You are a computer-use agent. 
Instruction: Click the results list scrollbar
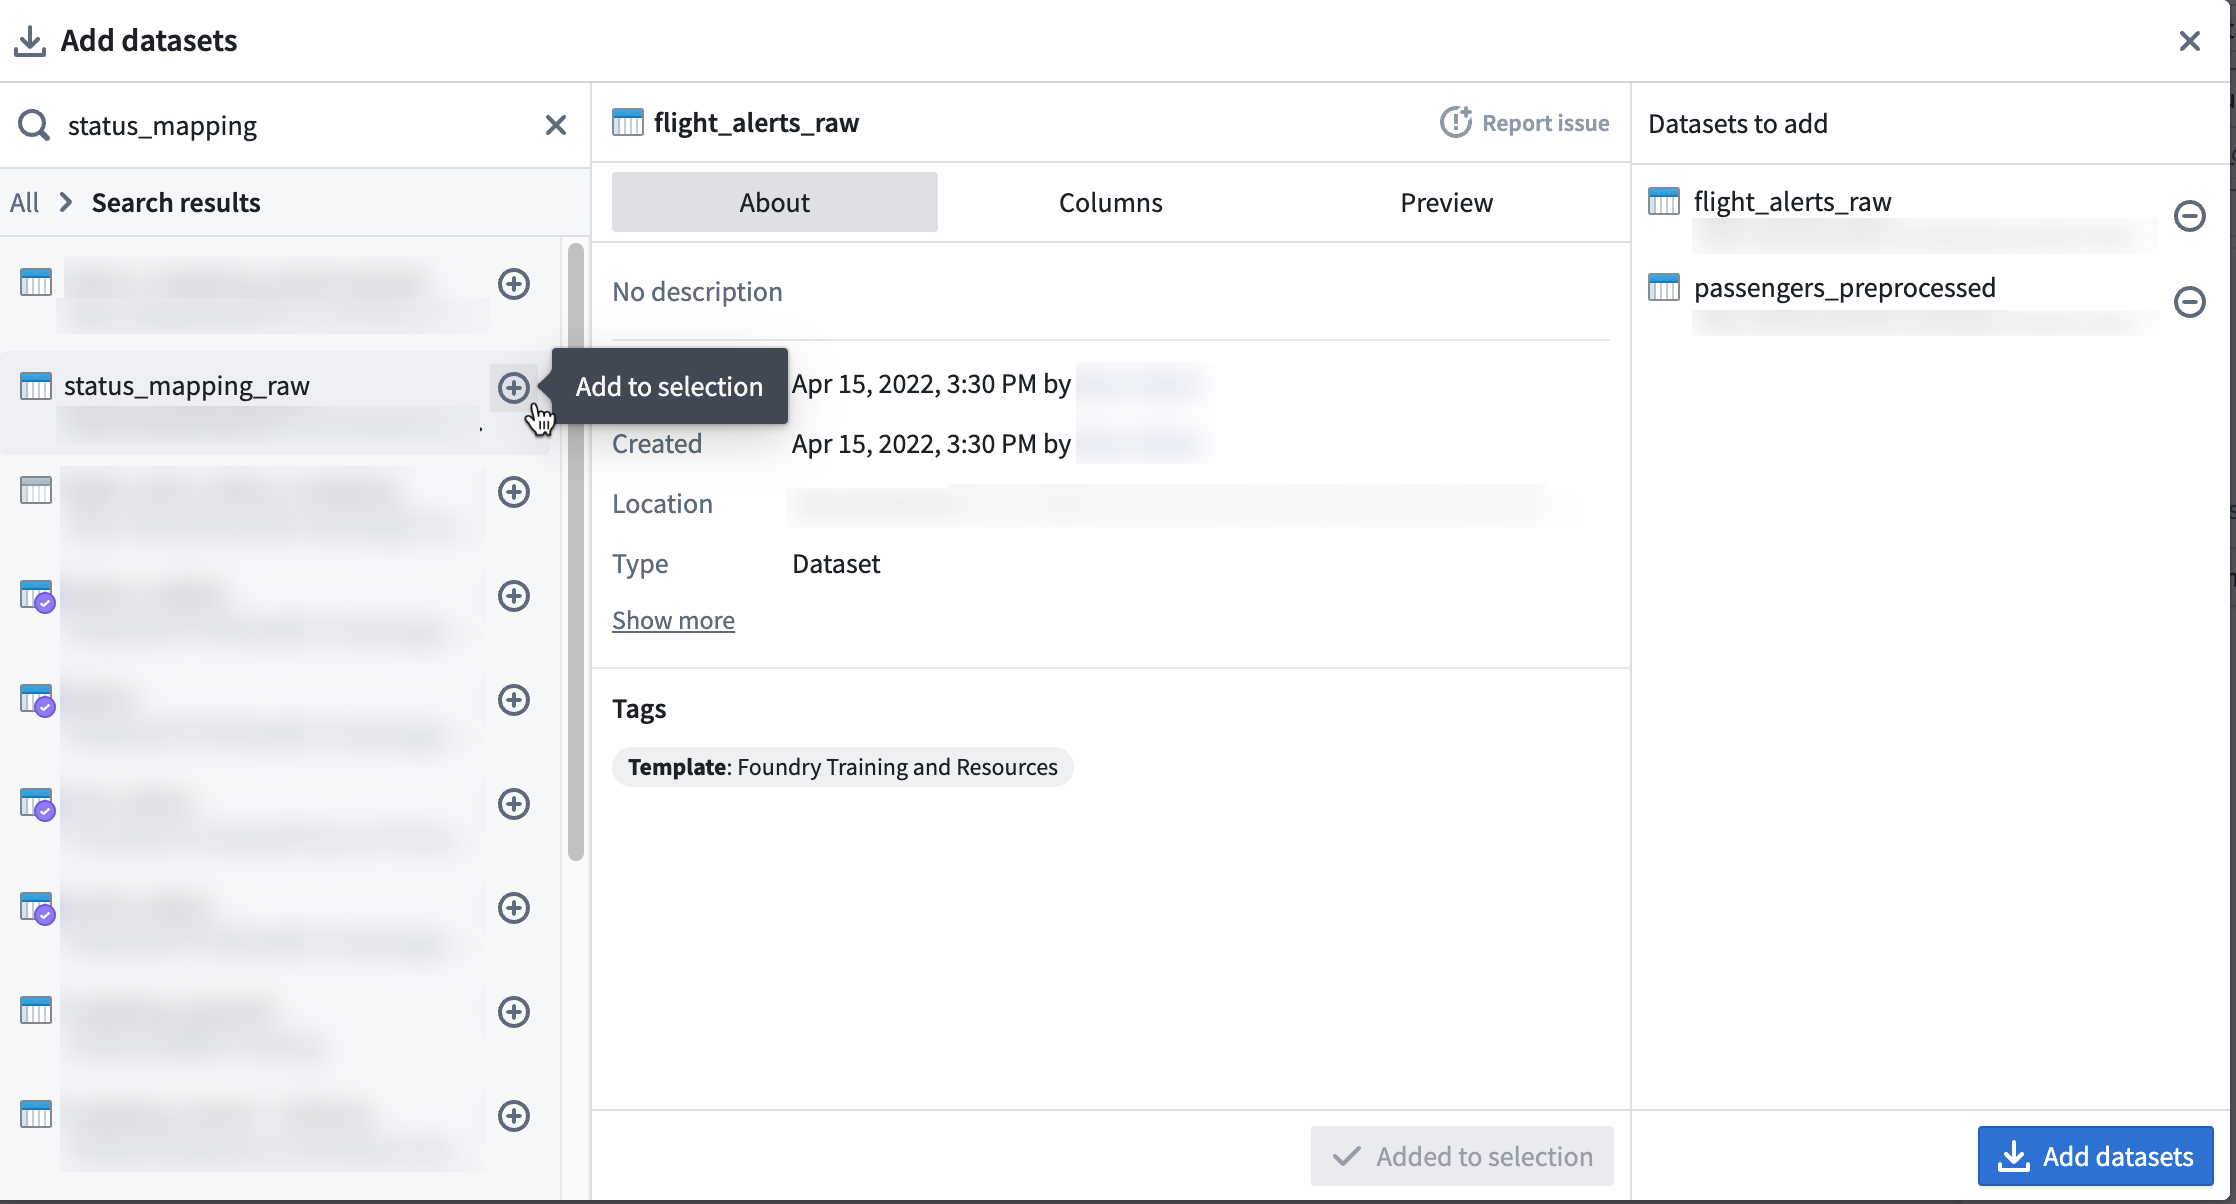pyautogui.click(x=575, y=551)
